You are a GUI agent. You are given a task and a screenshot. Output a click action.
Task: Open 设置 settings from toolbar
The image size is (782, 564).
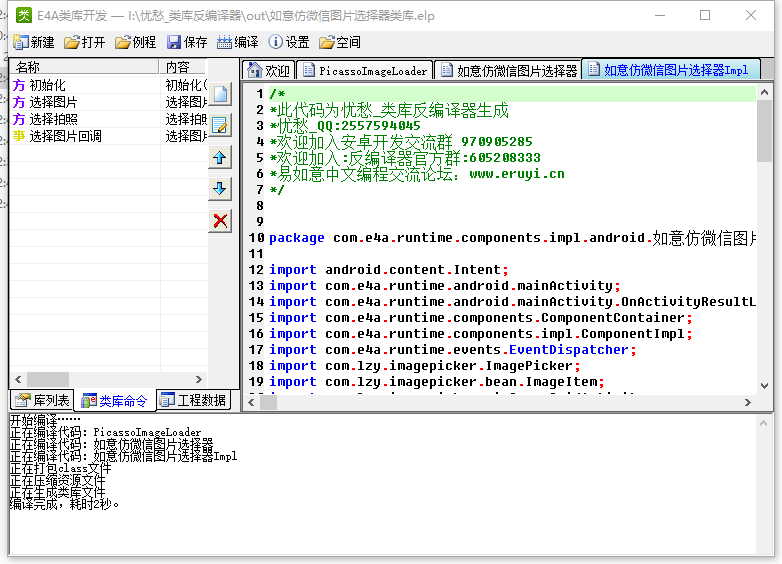tap(289, 42)
